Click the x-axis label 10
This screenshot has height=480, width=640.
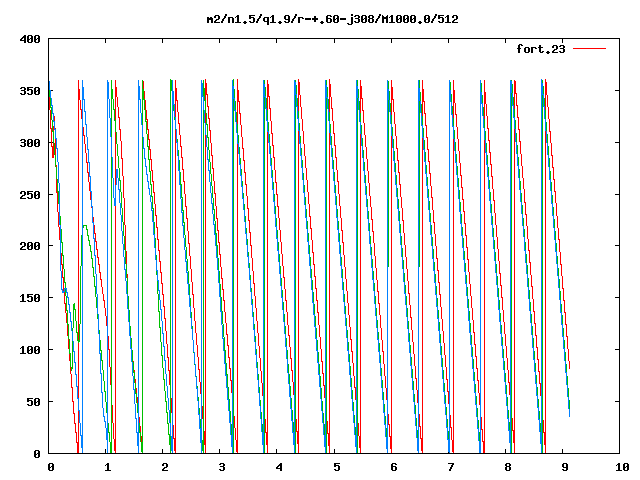(x=622, y=467)
